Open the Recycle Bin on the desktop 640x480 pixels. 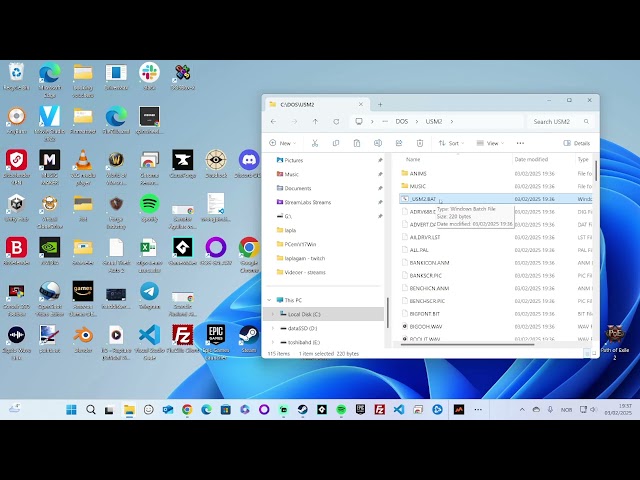(16, 77)
